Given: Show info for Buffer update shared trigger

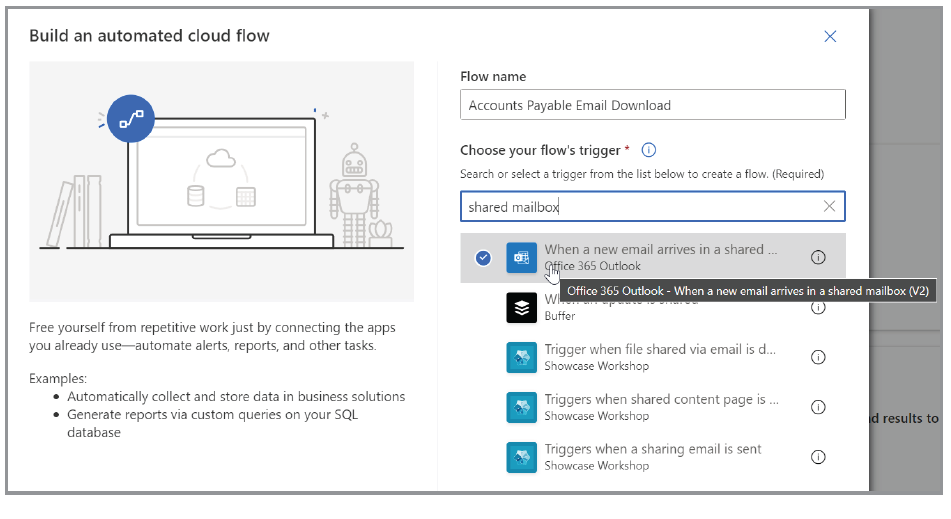Looking at the screenshot, I should (x=818, y=308).
